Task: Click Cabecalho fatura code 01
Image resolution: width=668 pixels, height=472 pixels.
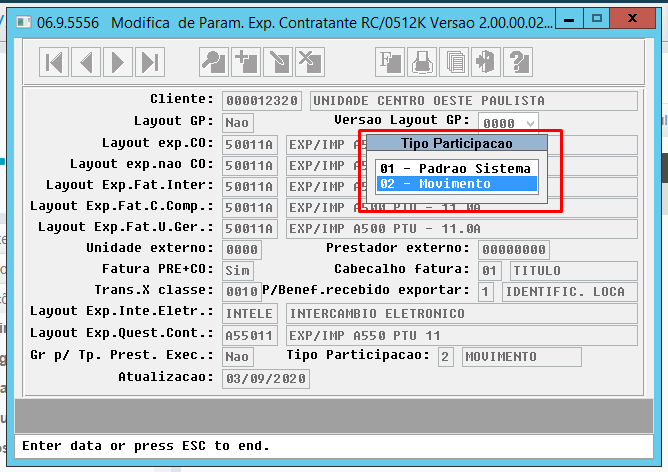Action: 490,271
